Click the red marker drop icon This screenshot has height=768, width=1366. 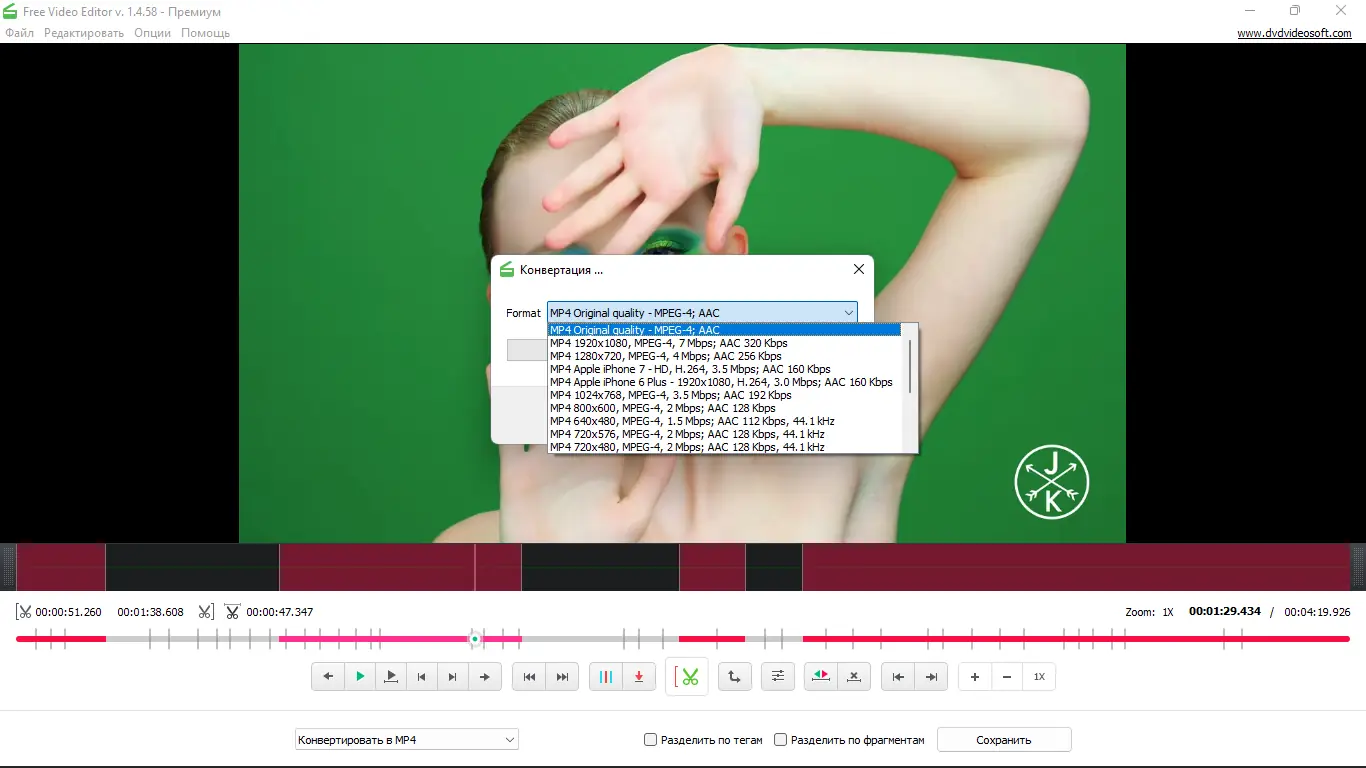pyautogui.click(x=637, y=677)
